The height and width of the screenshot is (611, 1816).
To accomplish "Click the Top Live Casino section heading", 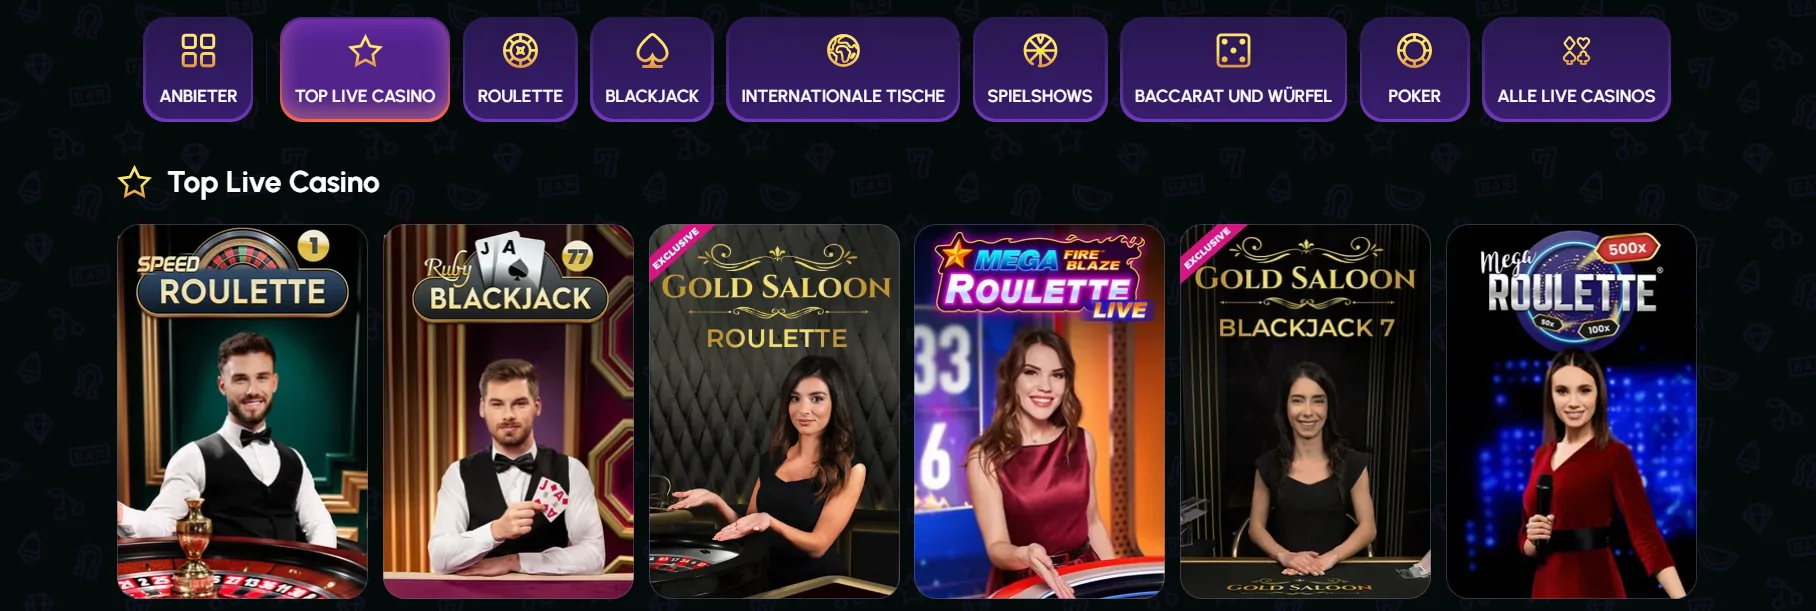I will coord(273,182).
